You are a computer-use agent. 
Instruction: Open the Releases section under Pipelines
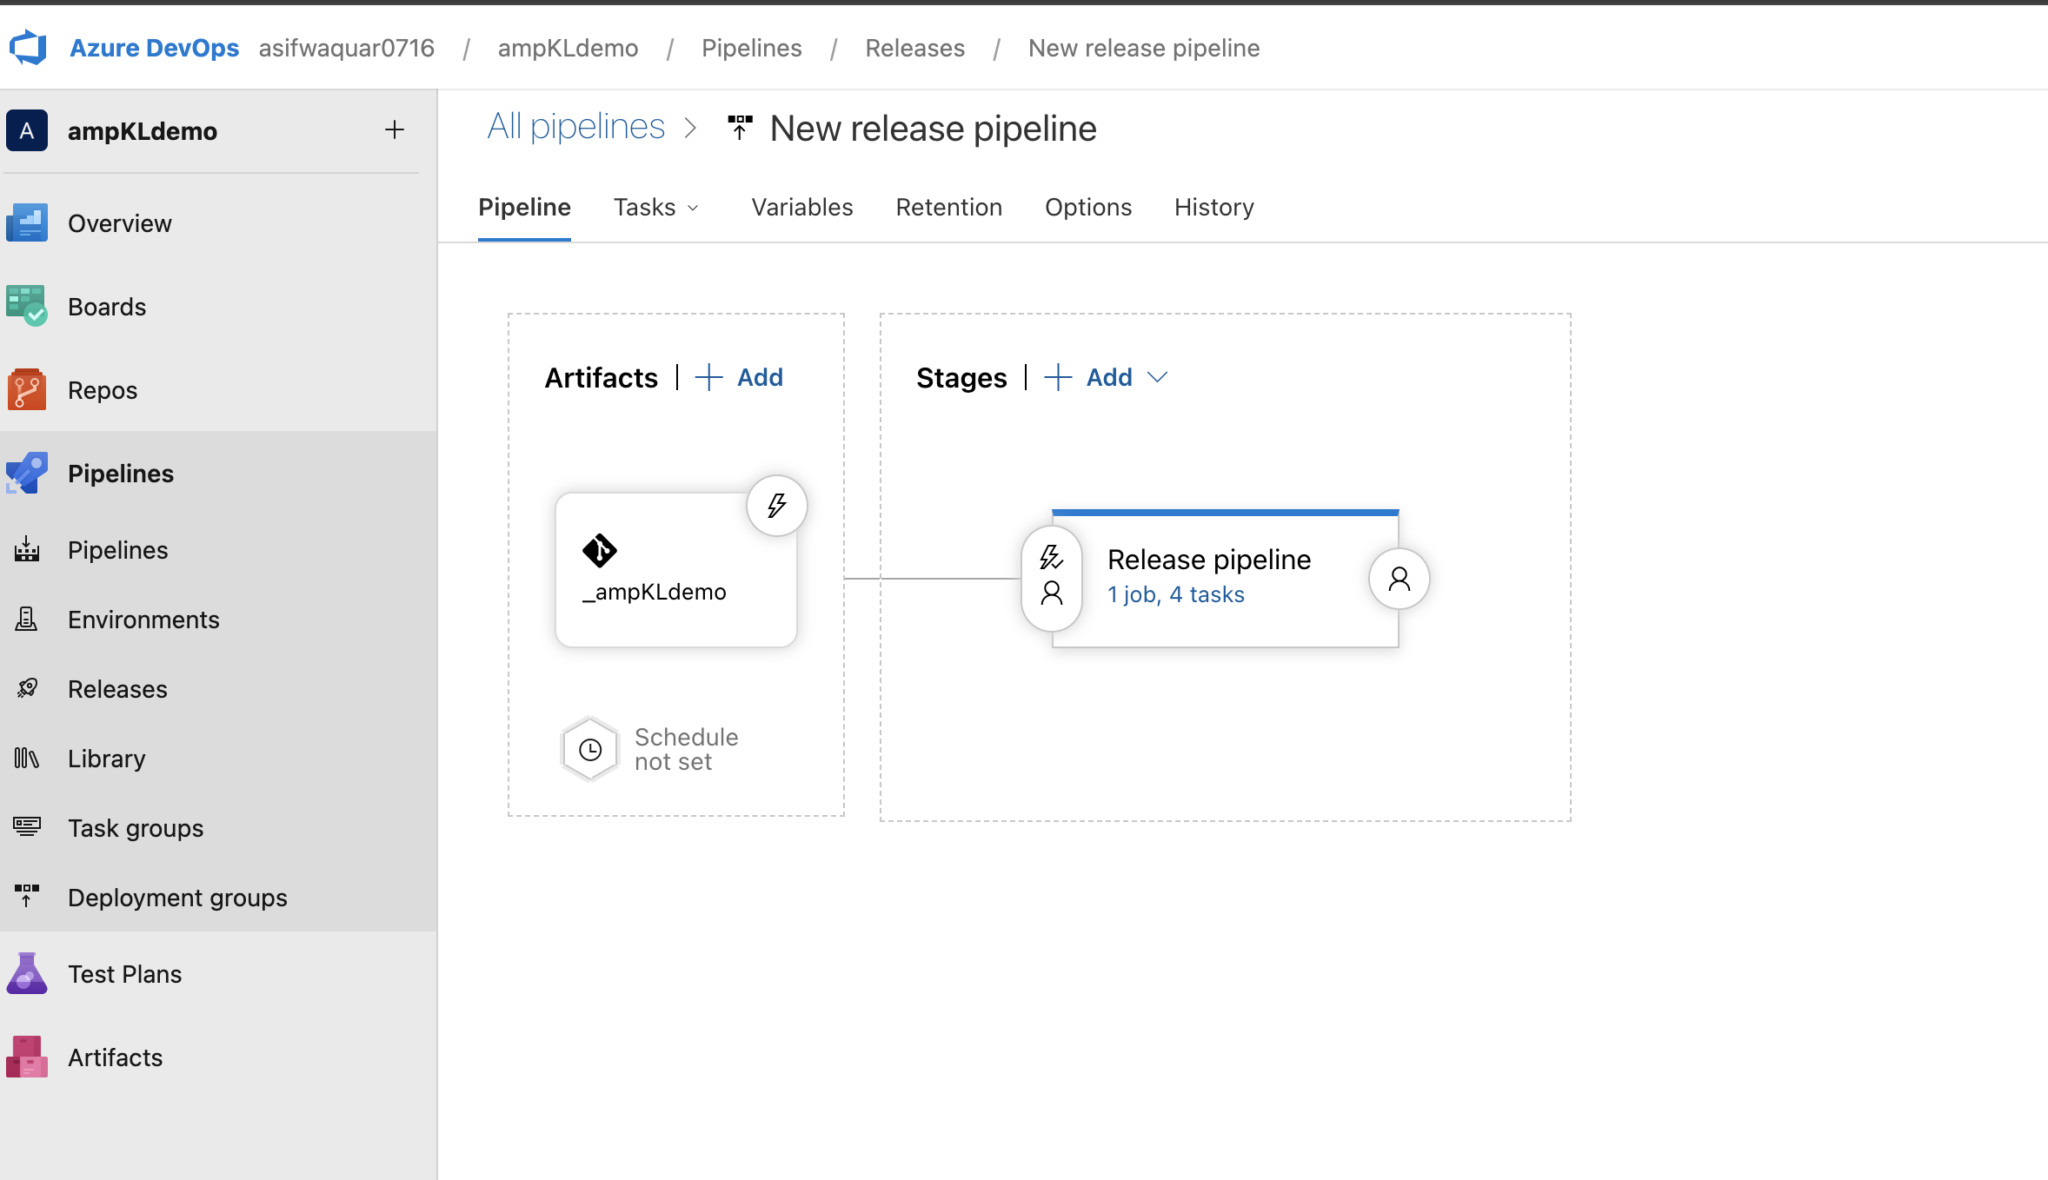[x=117, y=688]
